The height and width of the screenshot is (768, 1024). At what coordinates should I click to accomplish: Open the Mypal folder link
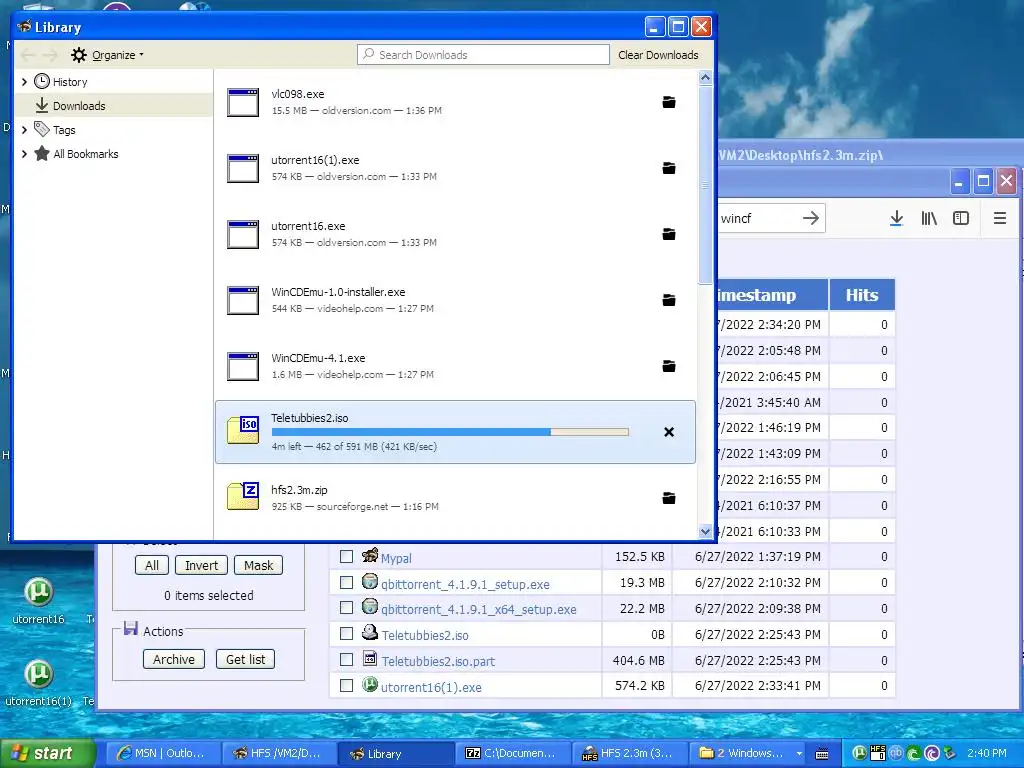click(396, 558)
